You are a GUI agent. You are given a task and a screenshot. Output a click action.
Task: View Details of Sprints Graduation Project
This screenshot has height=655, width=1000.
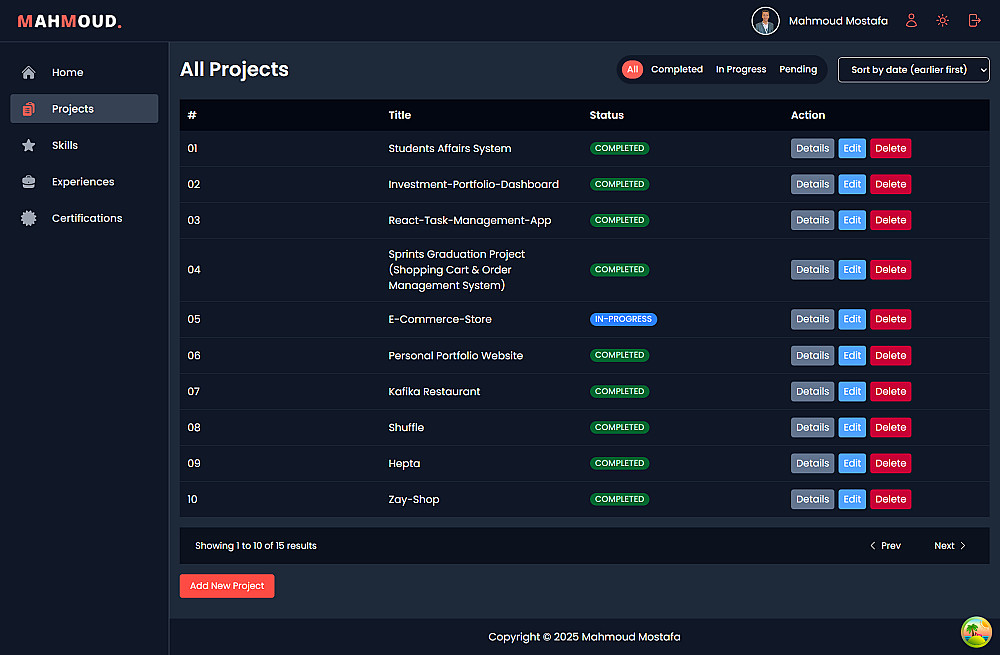pyautogui.click(x=812, y=270)
